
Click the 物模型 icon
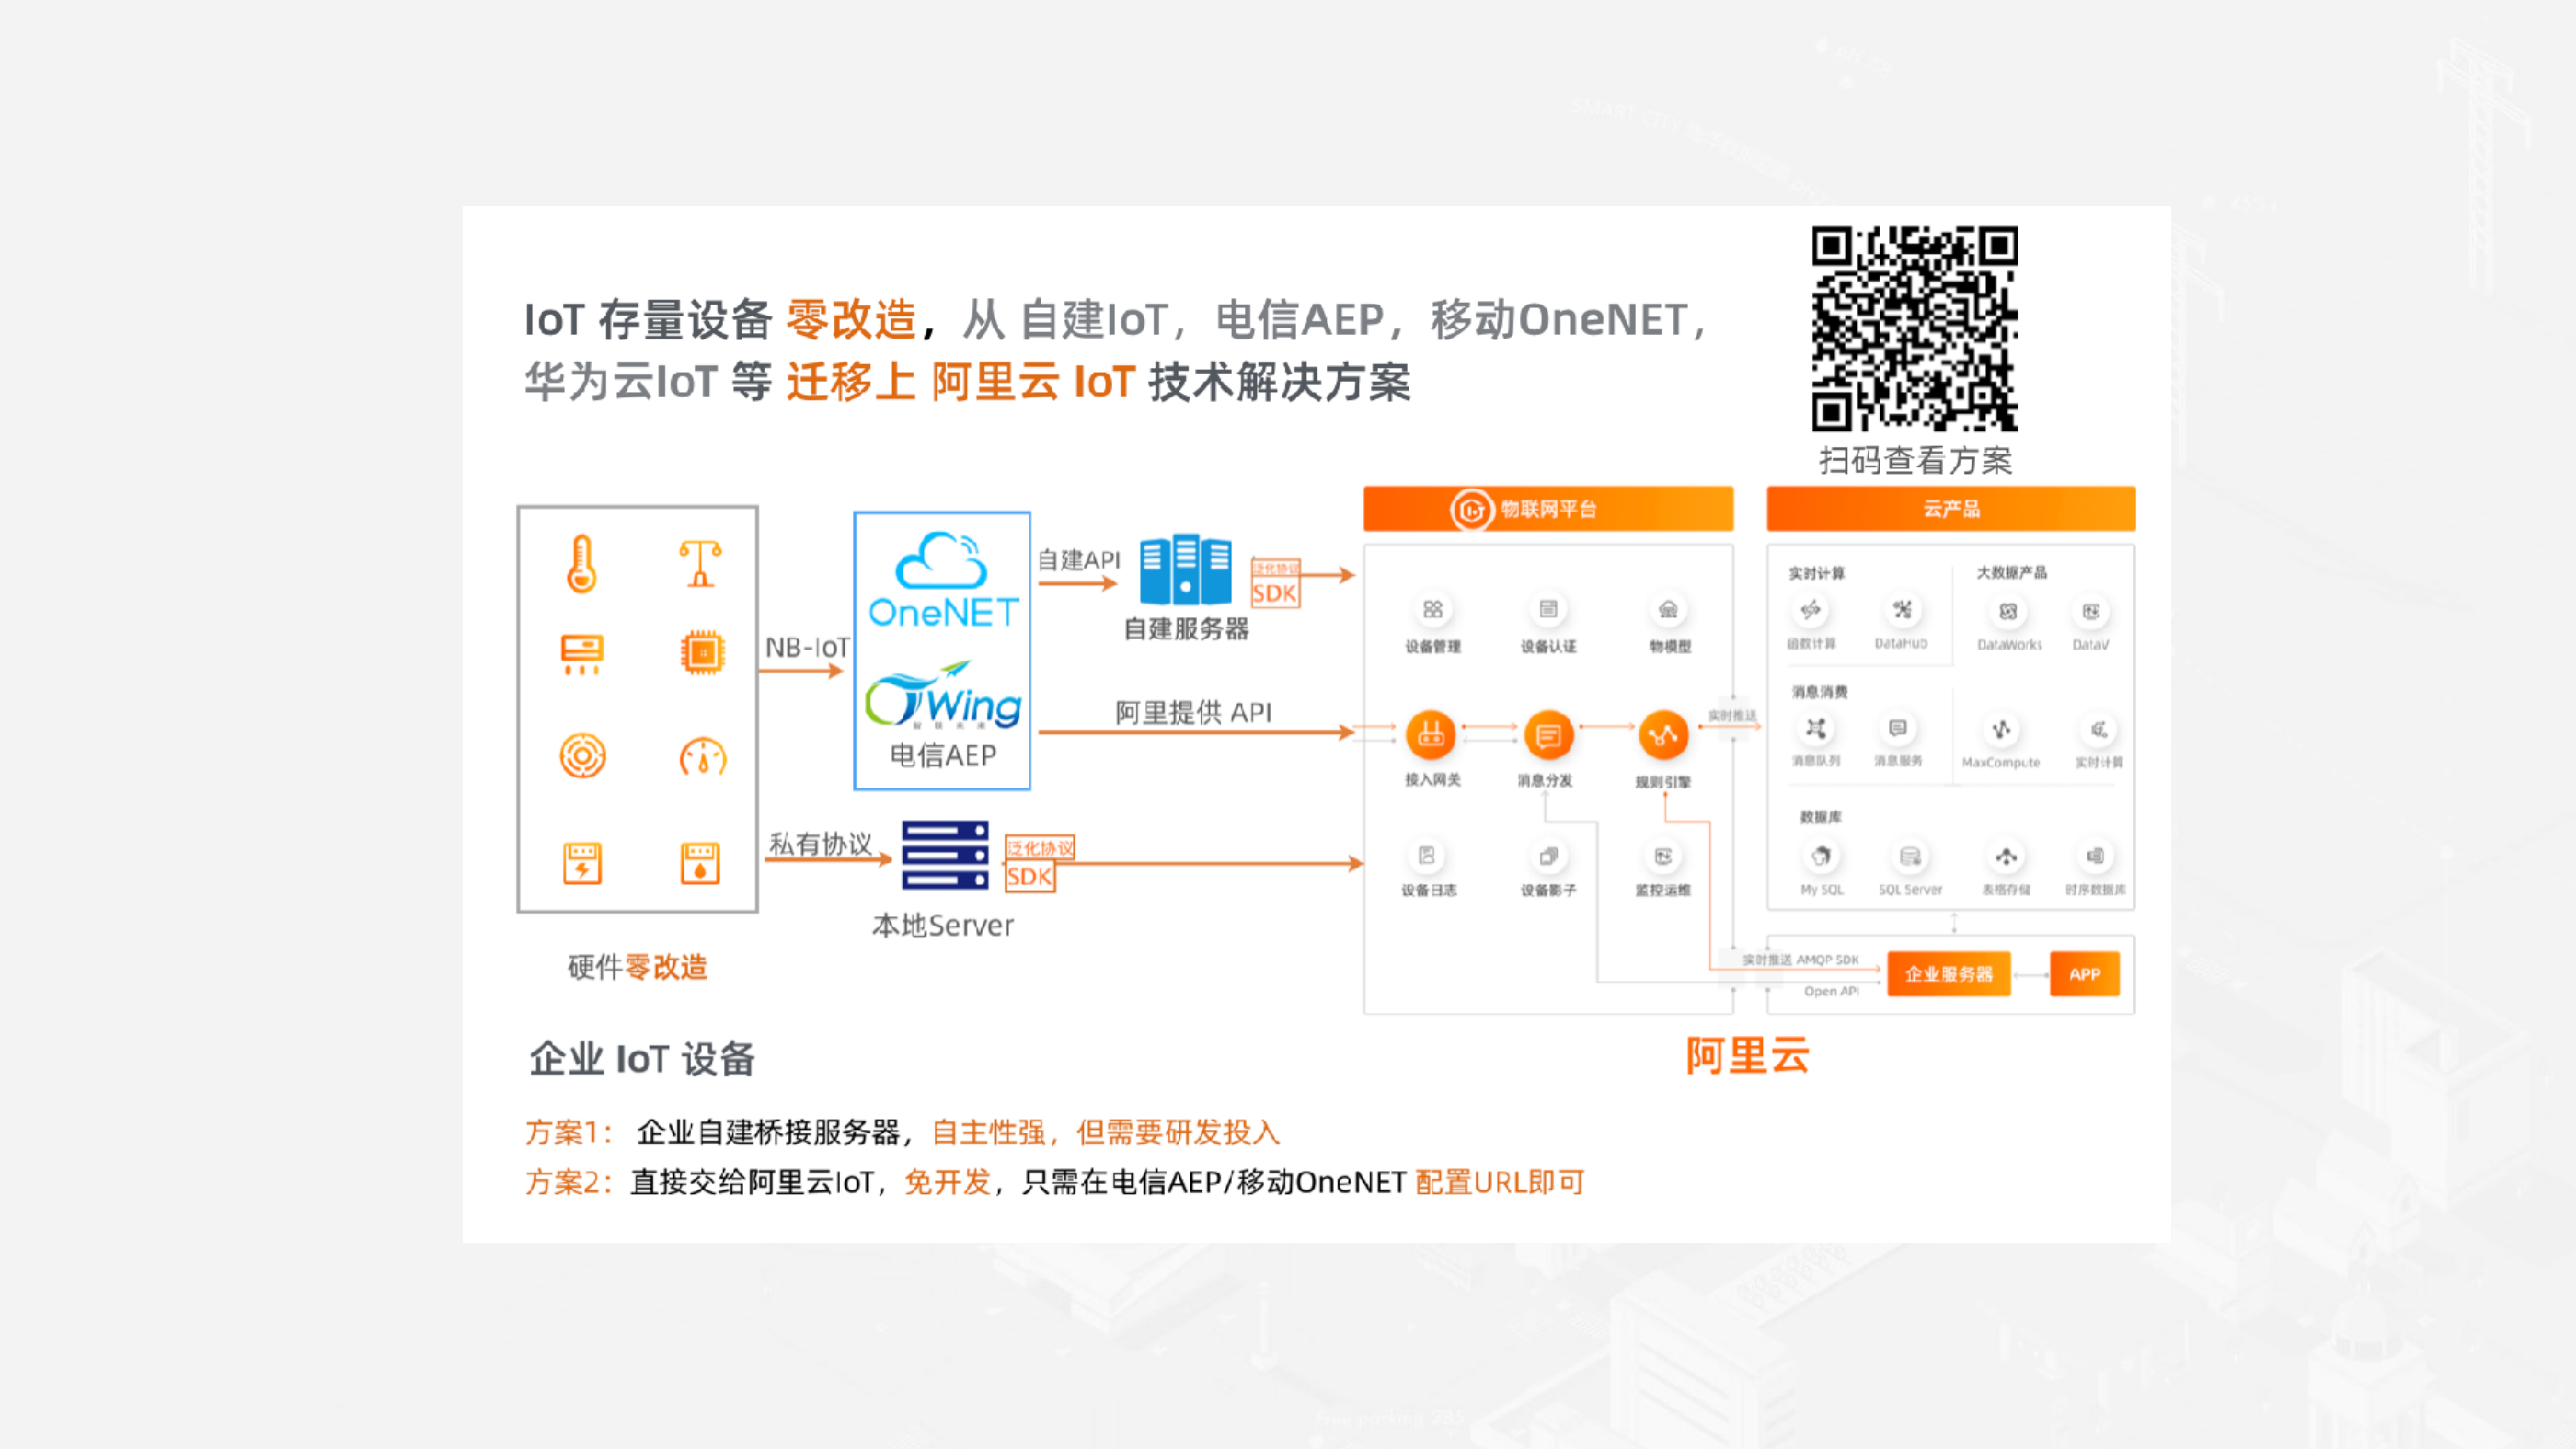pos(1668,609)
